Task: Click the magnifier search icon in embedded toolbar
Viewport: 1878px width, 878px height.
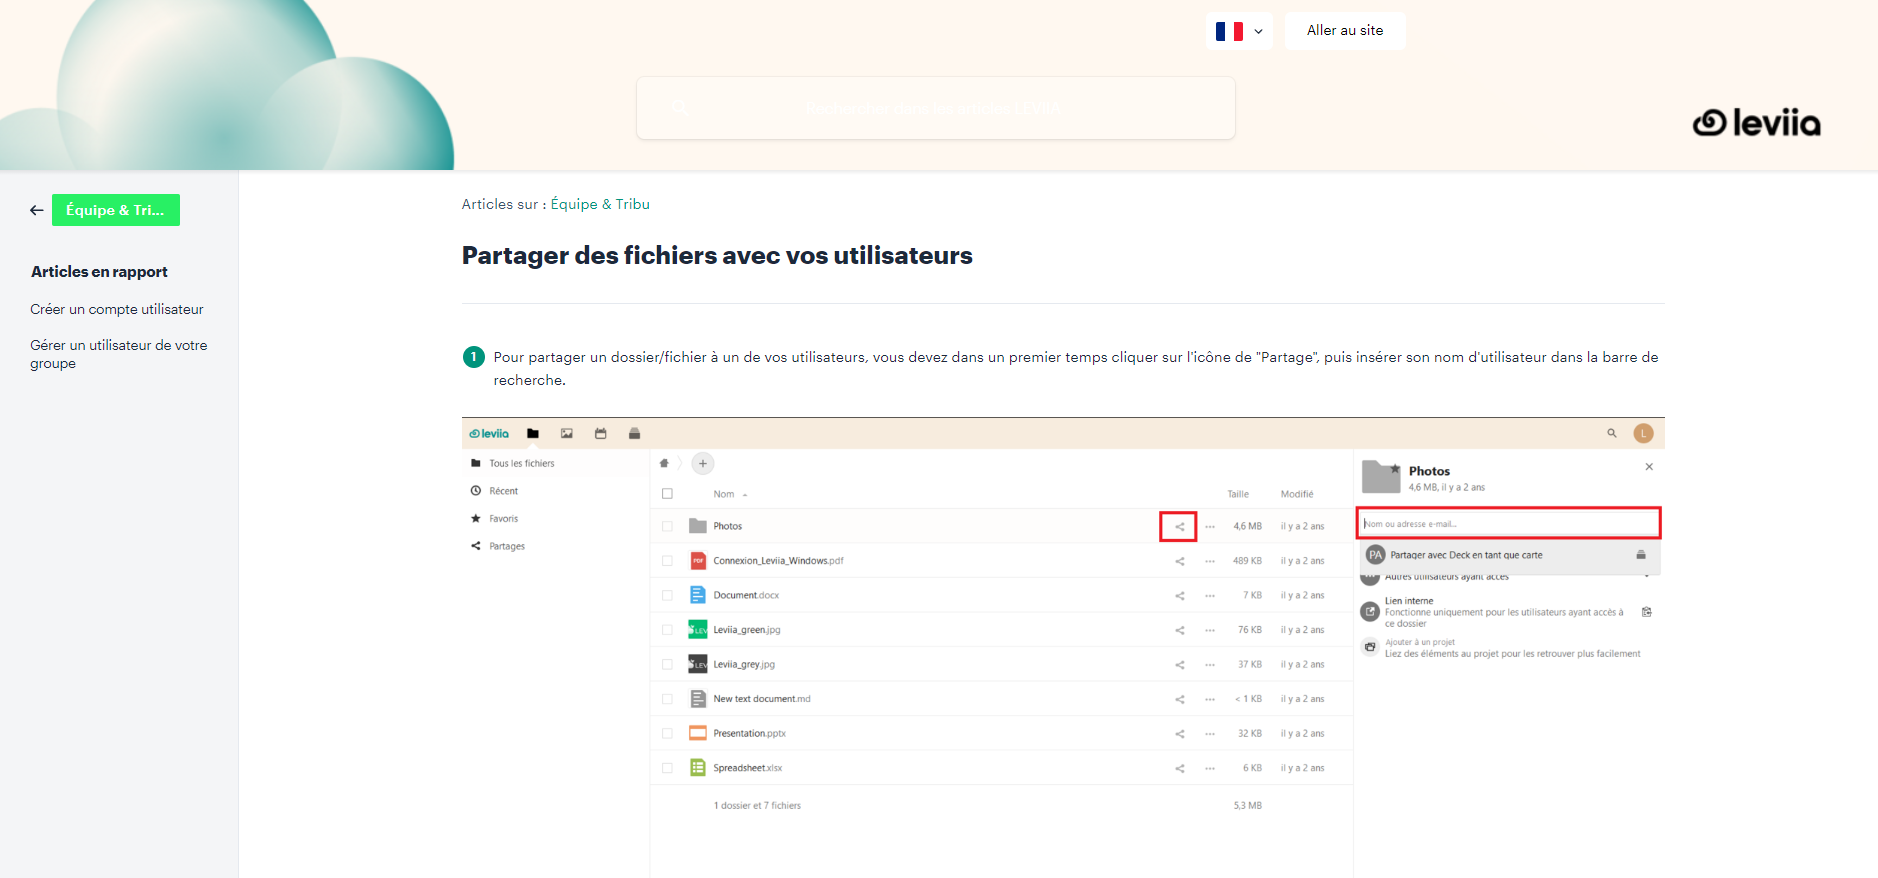Action: coord(1612,433)
